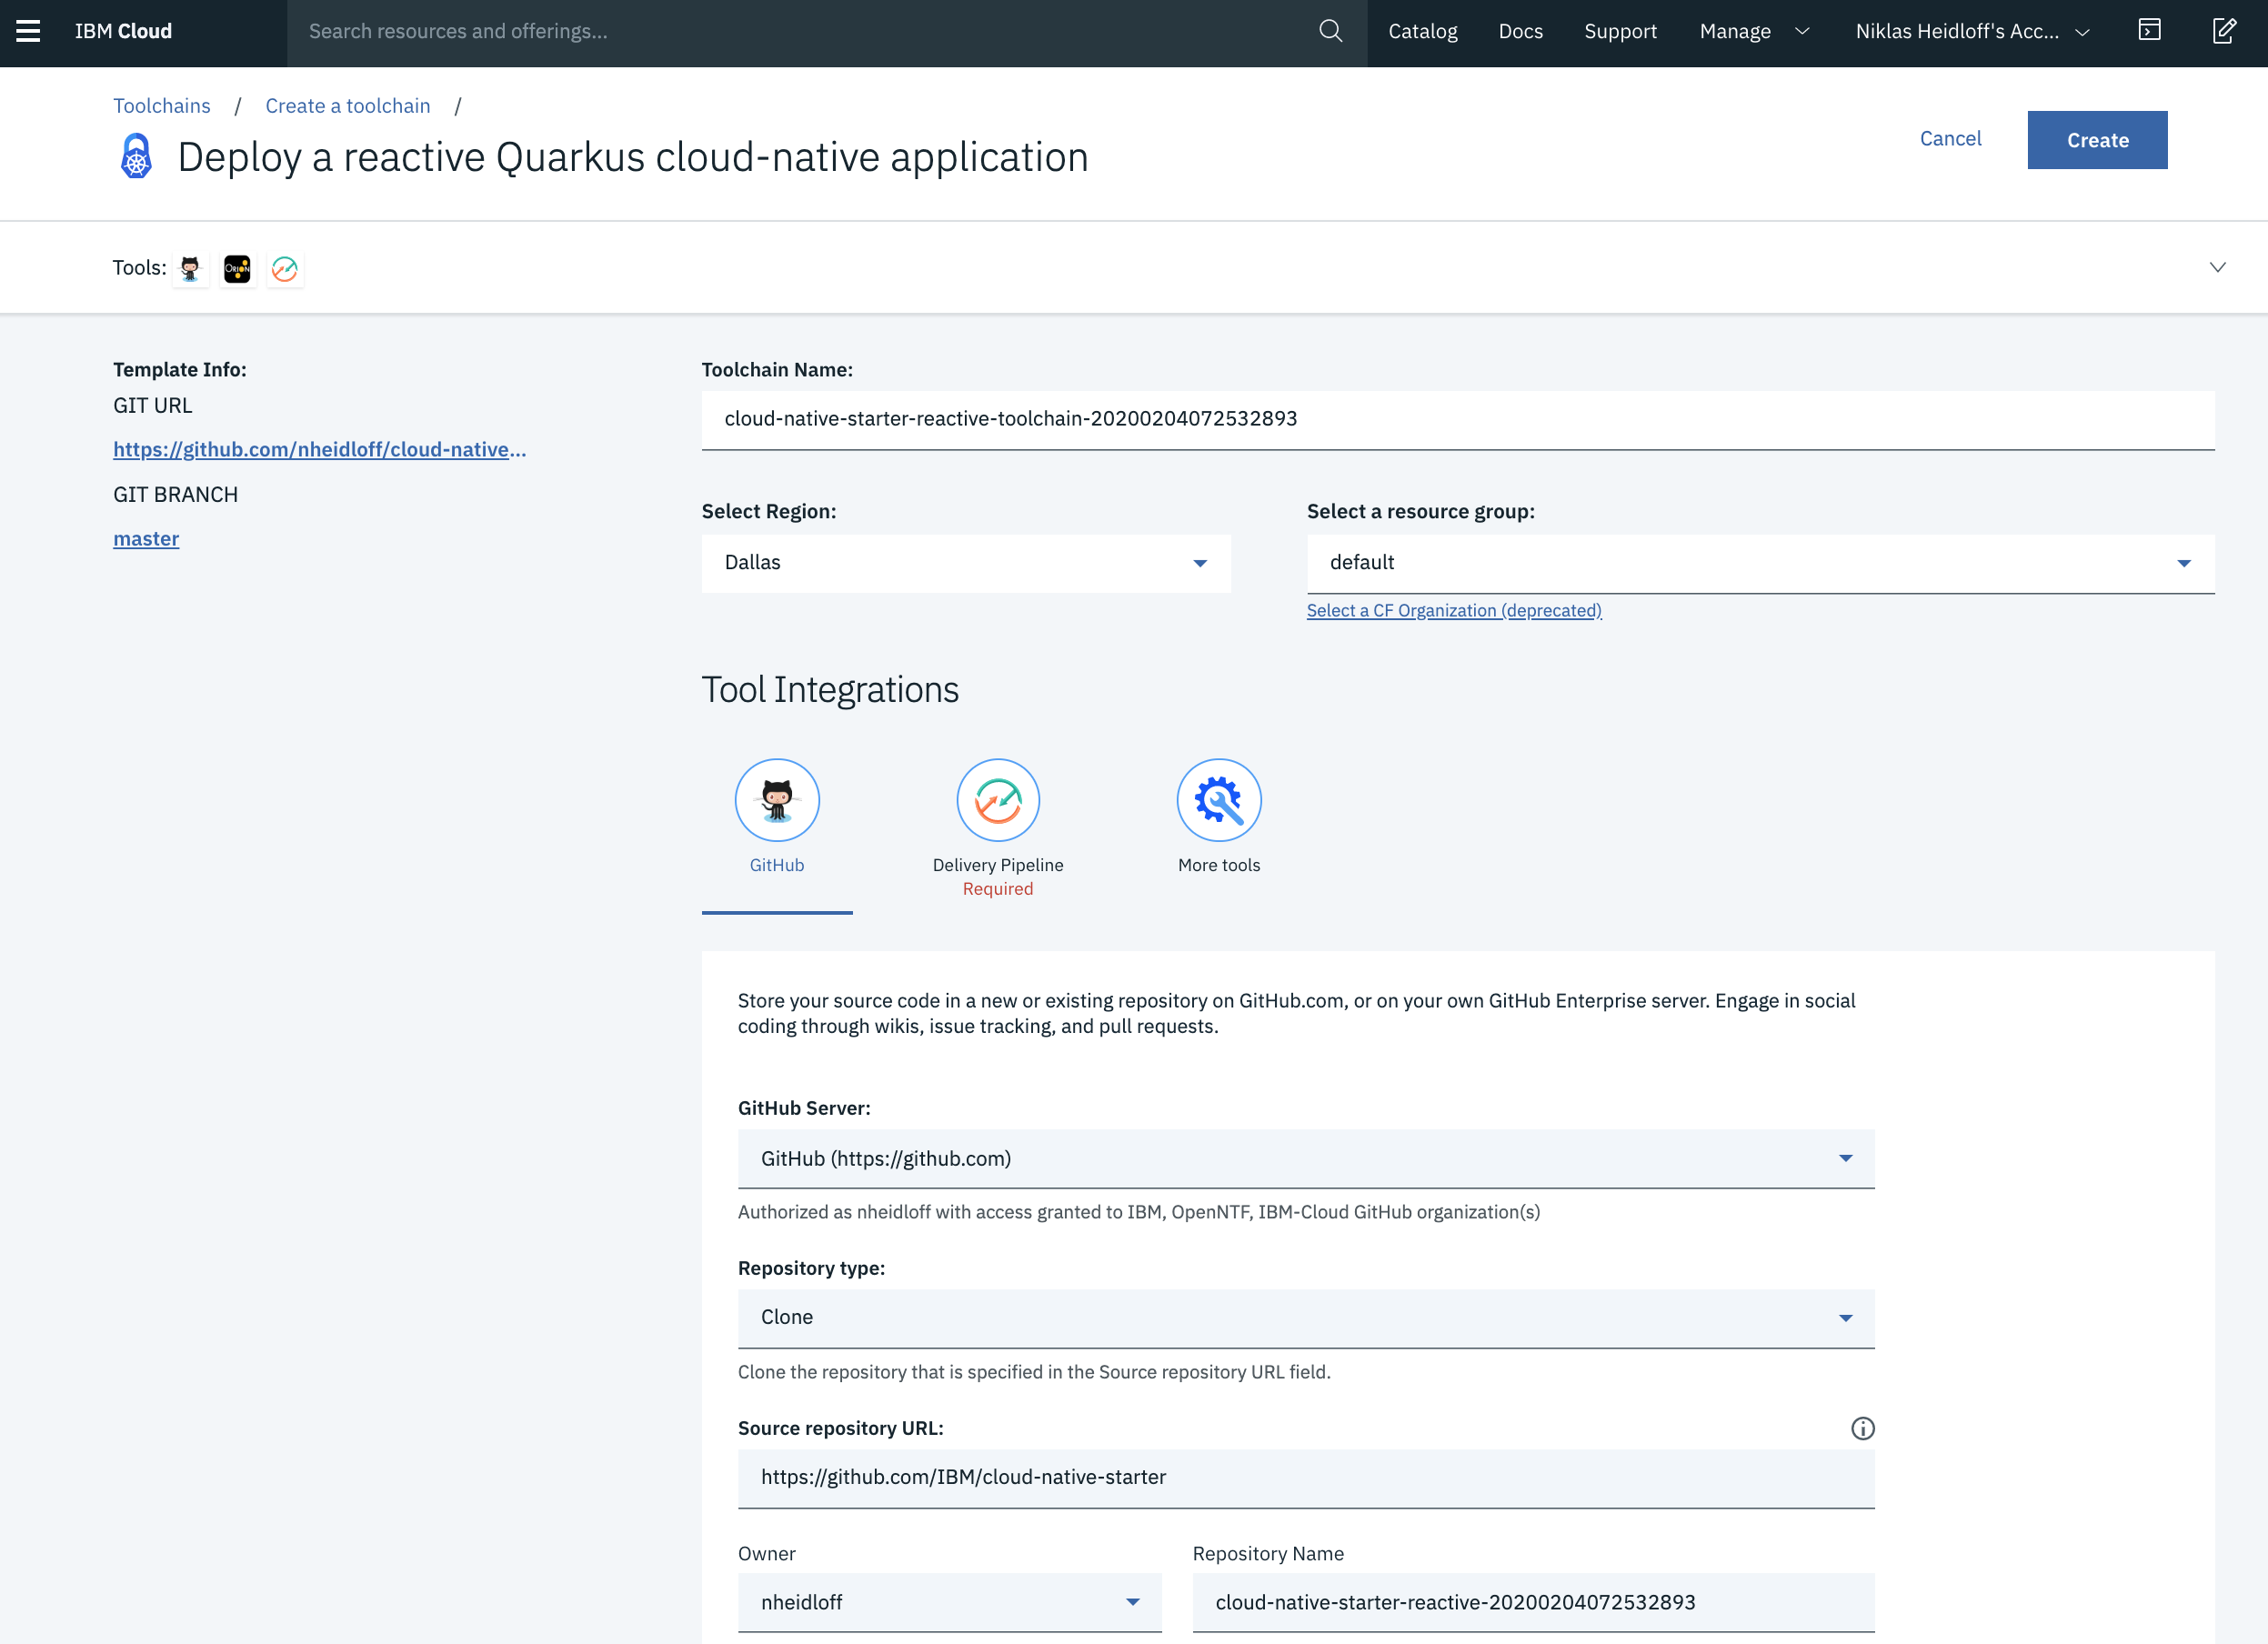Select the Delivery Pipeline integration icon
This screenshot has width=2268, height=1644.
[997, 800]
